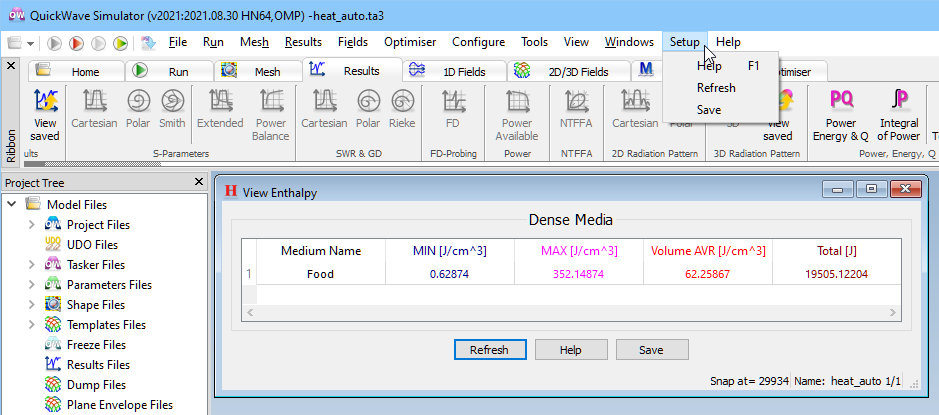The image size is (939, 415).
Task: Open the Help menu in menu bar
Action: tap(728, 42)
